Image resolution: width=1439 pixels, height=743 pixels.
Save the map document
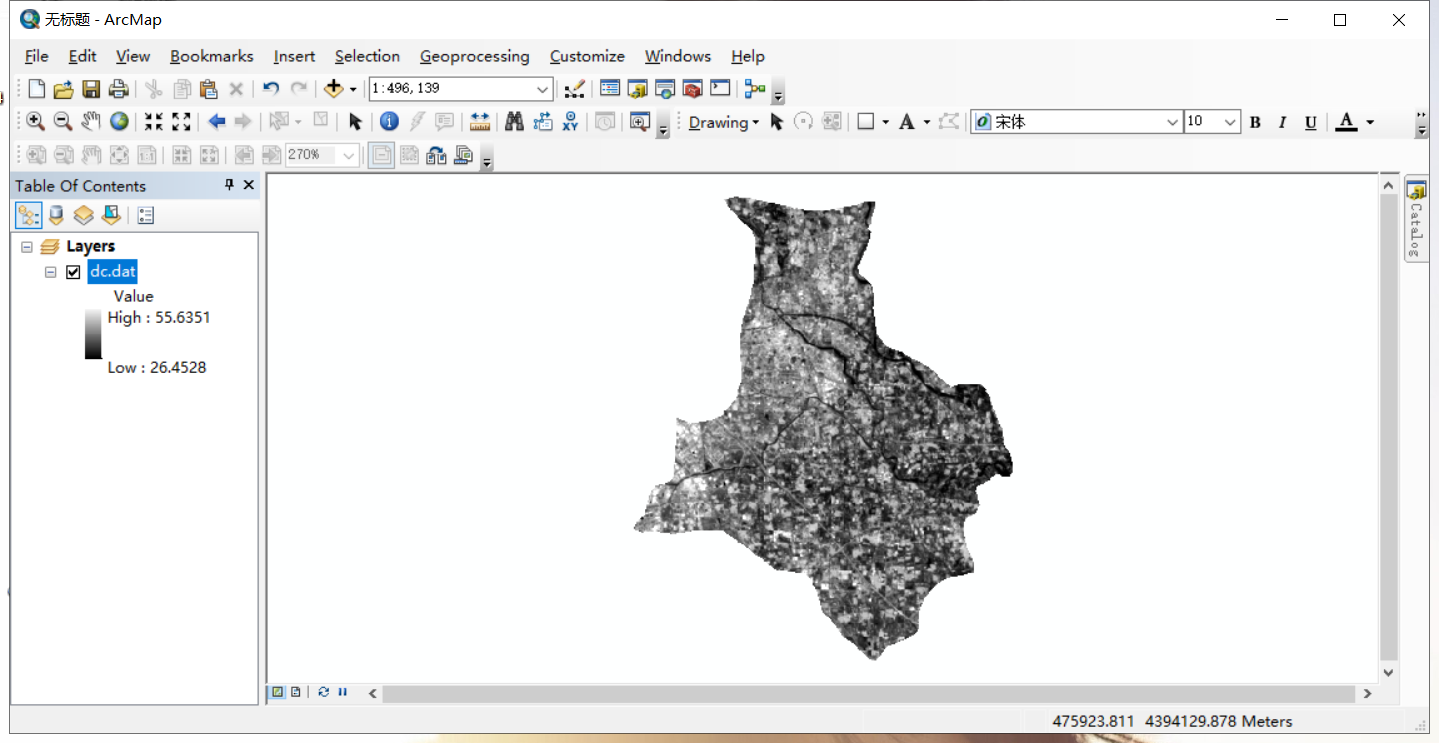(91, 89)
